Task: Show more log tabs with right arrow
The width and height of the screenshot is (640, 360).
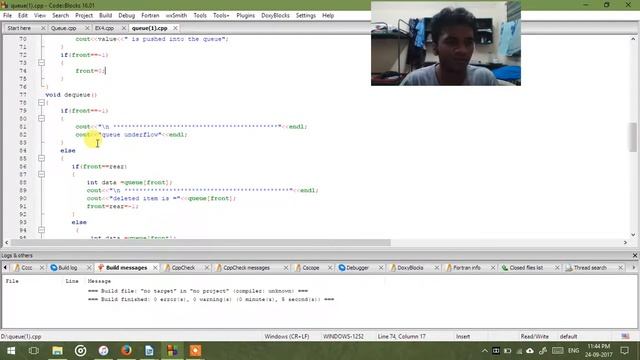Action: tap(633, 268)
